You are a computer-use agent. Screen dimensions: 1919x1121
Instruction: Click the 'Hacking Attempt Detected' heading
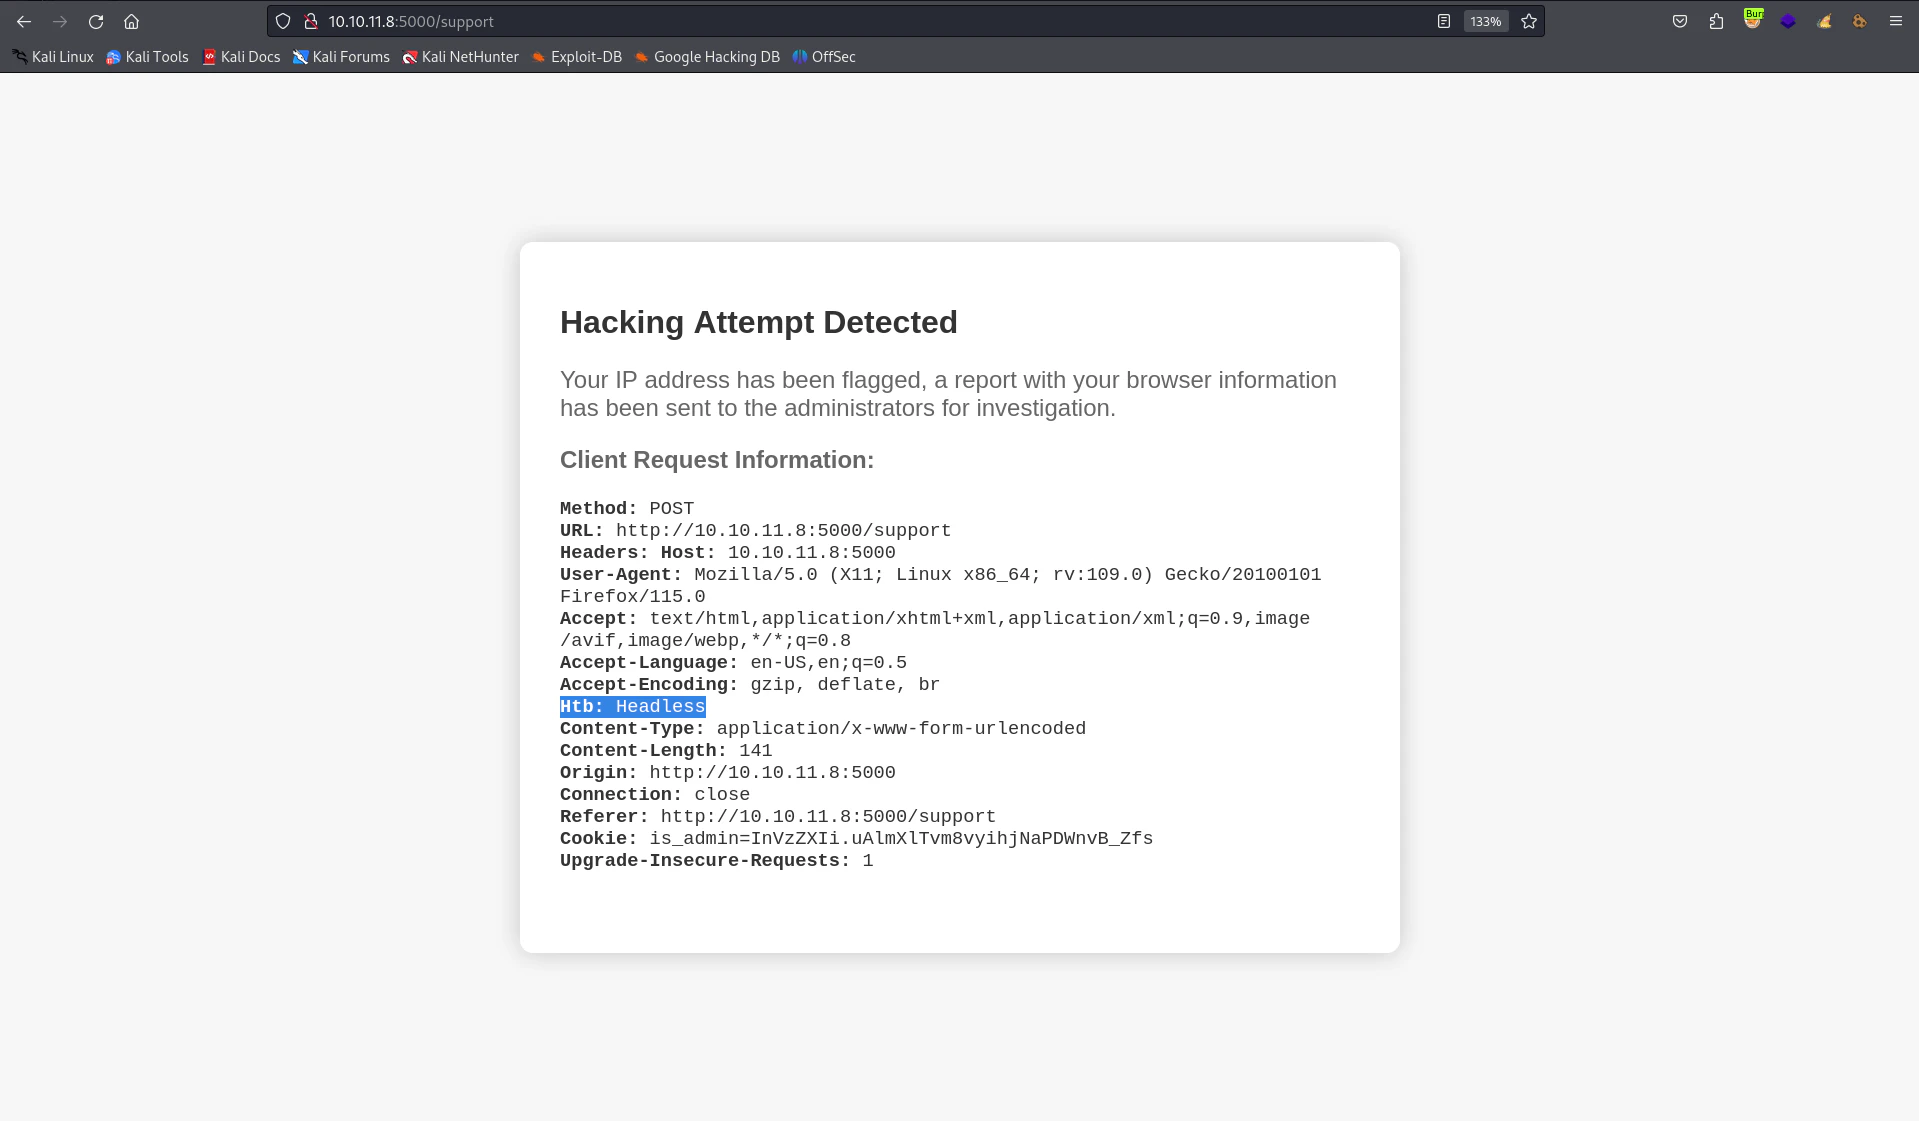[x=758, y=322]
